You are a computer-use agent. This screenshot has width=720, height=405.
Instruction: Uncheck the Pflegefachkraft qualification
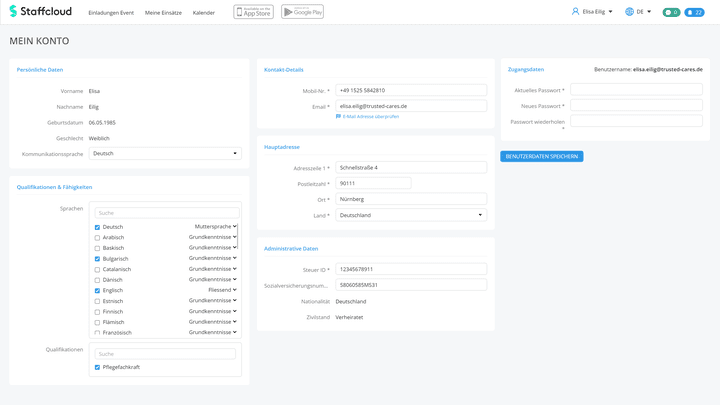pyautogui.click(x=97, y=367)
